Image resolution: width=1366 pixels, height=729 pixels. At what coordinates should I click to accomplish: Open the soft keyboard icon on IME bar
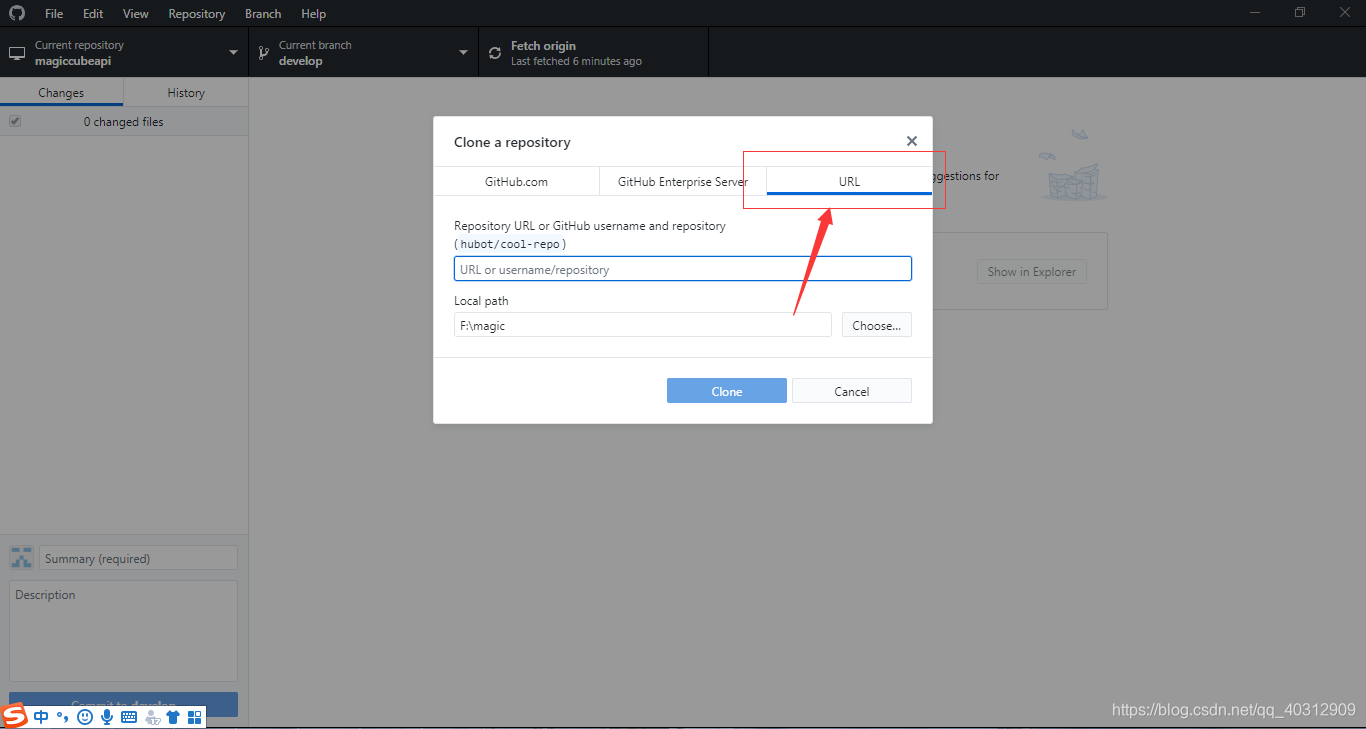[129, 717]
